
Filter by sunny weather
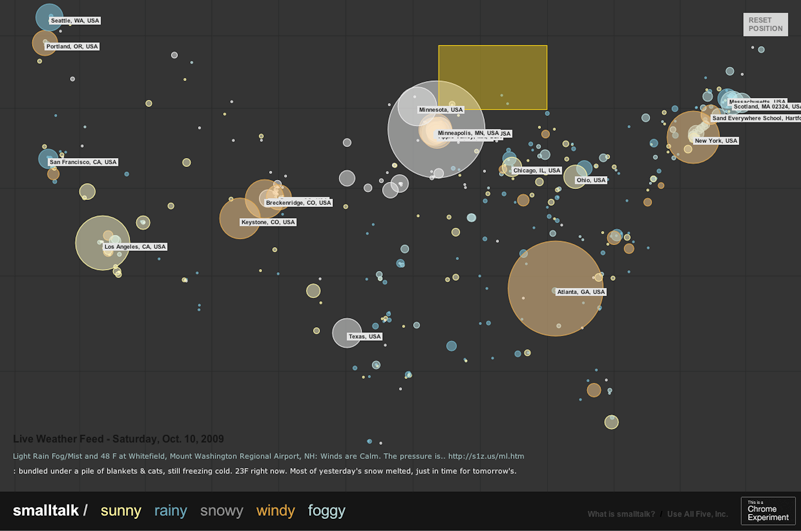121,511
